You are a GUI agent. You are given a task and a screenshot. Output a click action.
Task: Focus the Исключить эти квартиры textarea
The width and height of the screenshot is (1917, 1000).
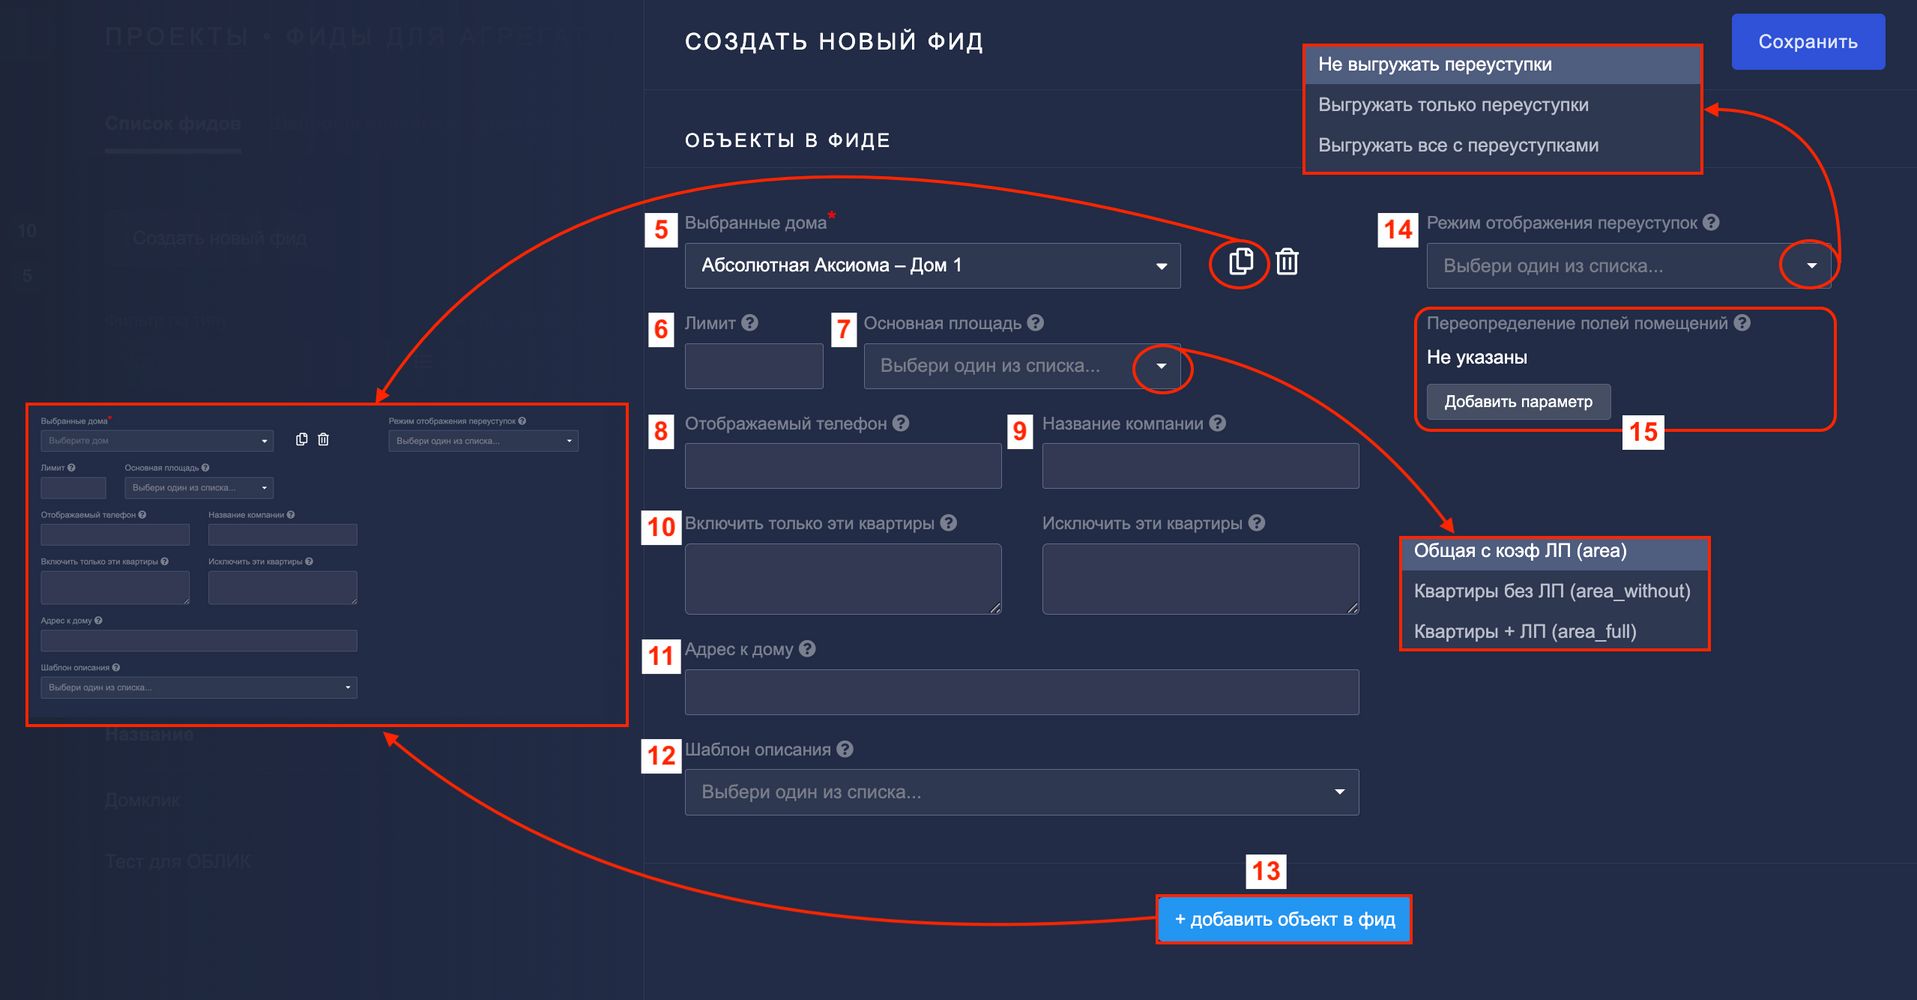(1200, 579)
